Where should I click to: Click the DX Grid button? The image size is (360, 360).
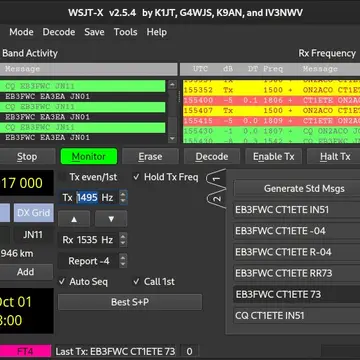coord(33,213)
